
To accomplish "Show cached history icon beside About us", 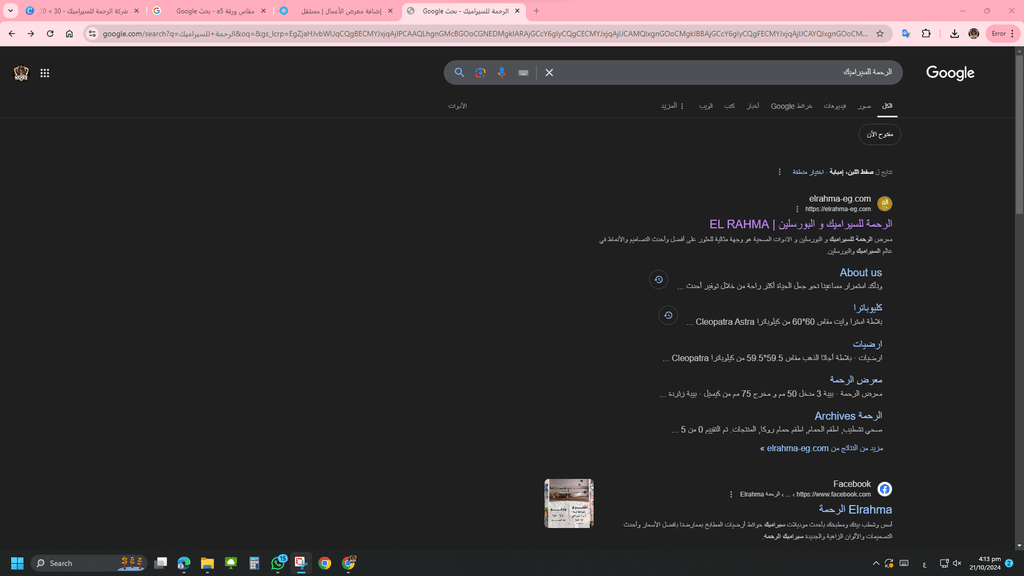I will coord(658,280).
